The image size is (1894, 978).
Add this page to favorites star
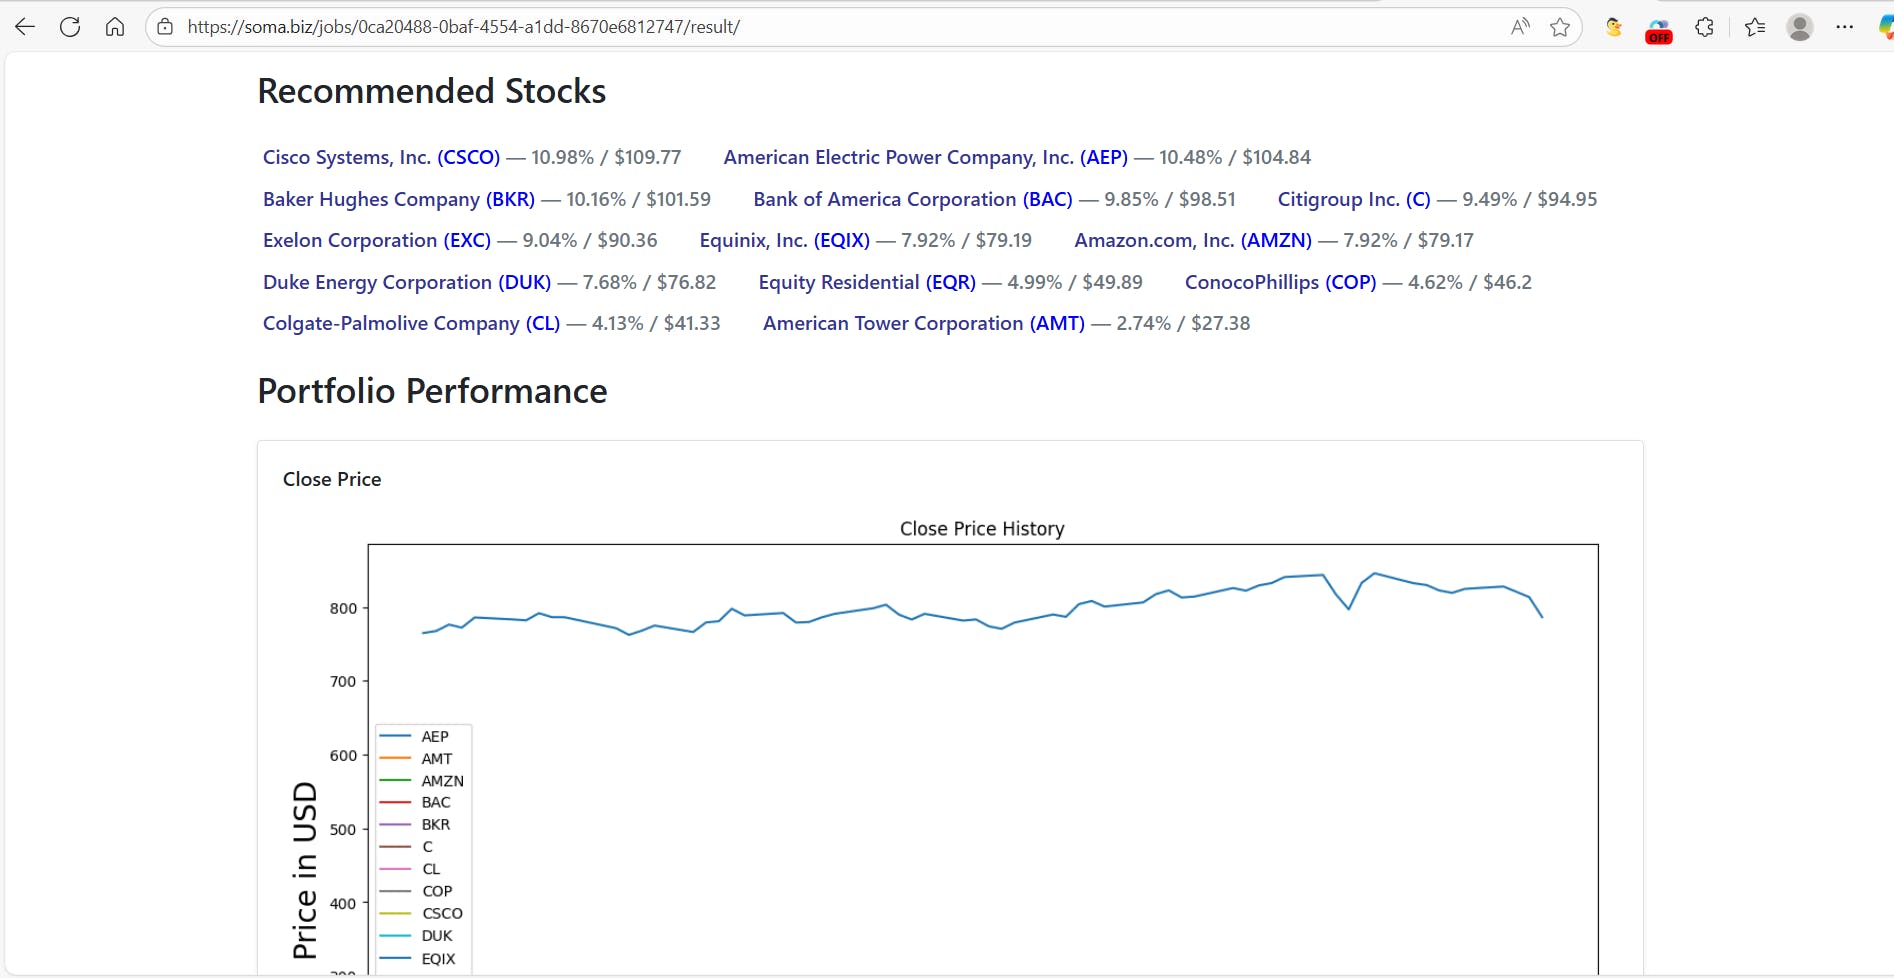point(1560,27)
